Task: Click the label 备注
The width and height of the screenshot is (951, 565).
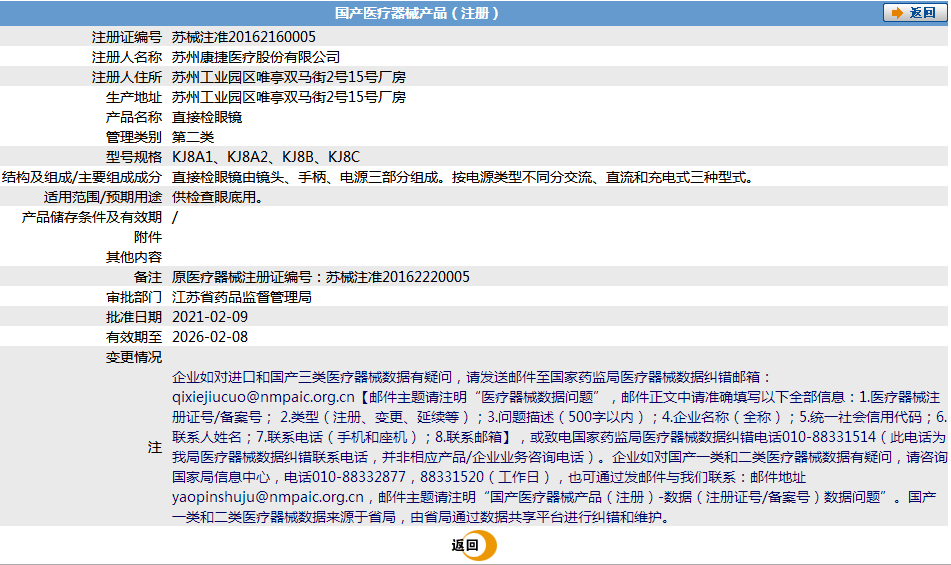Action: (x=148, y=277)
